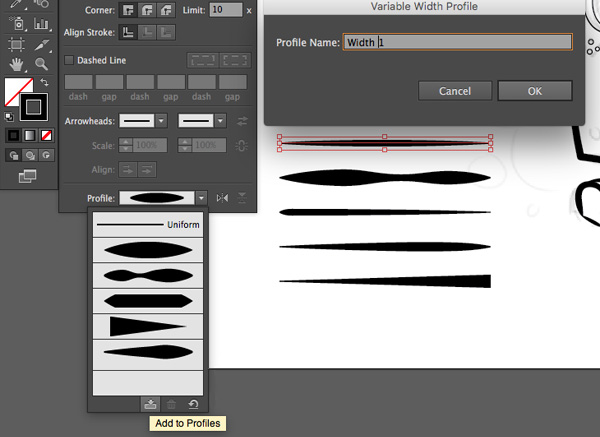Click Reset Profiles icon in profile list

(192, 404)
